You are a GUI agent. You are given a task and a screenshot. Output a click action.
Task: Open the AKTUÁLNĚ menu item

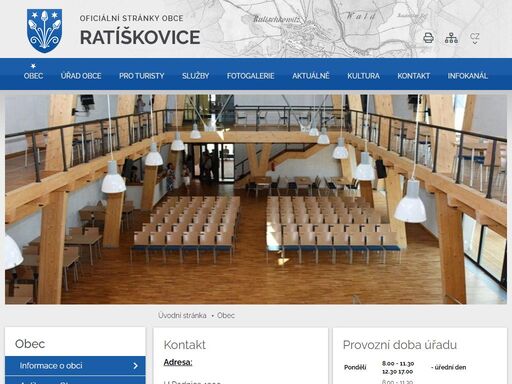311,76
